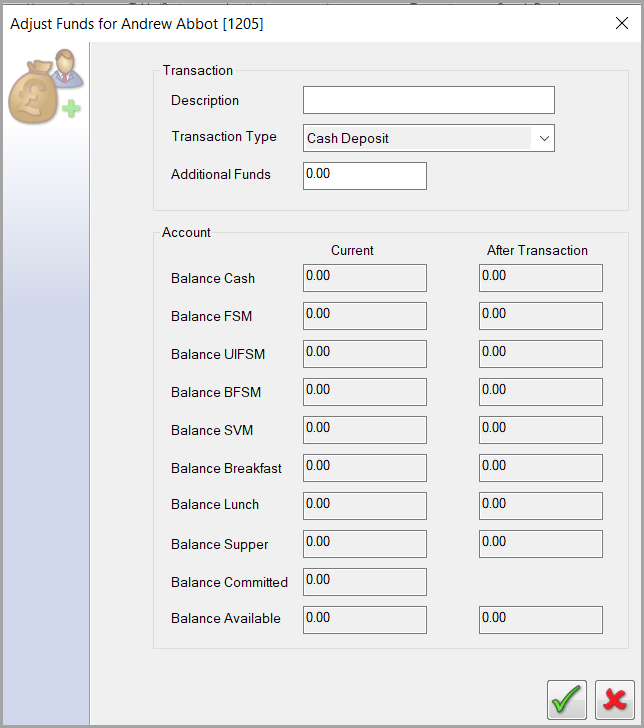Viewport: 644px width, 728px height.
Task: Click After Transaction Balance FSM field
Action: 541,316
